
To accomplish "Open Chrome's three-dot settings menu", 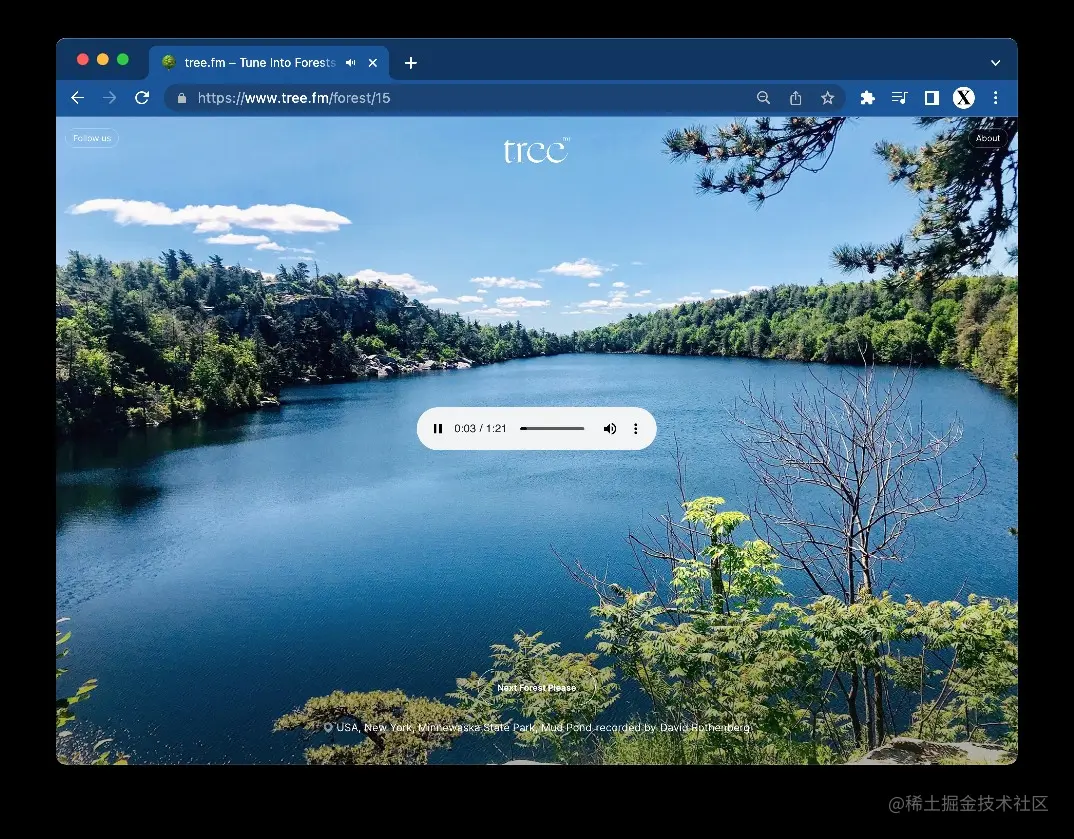I will (995, 97).
